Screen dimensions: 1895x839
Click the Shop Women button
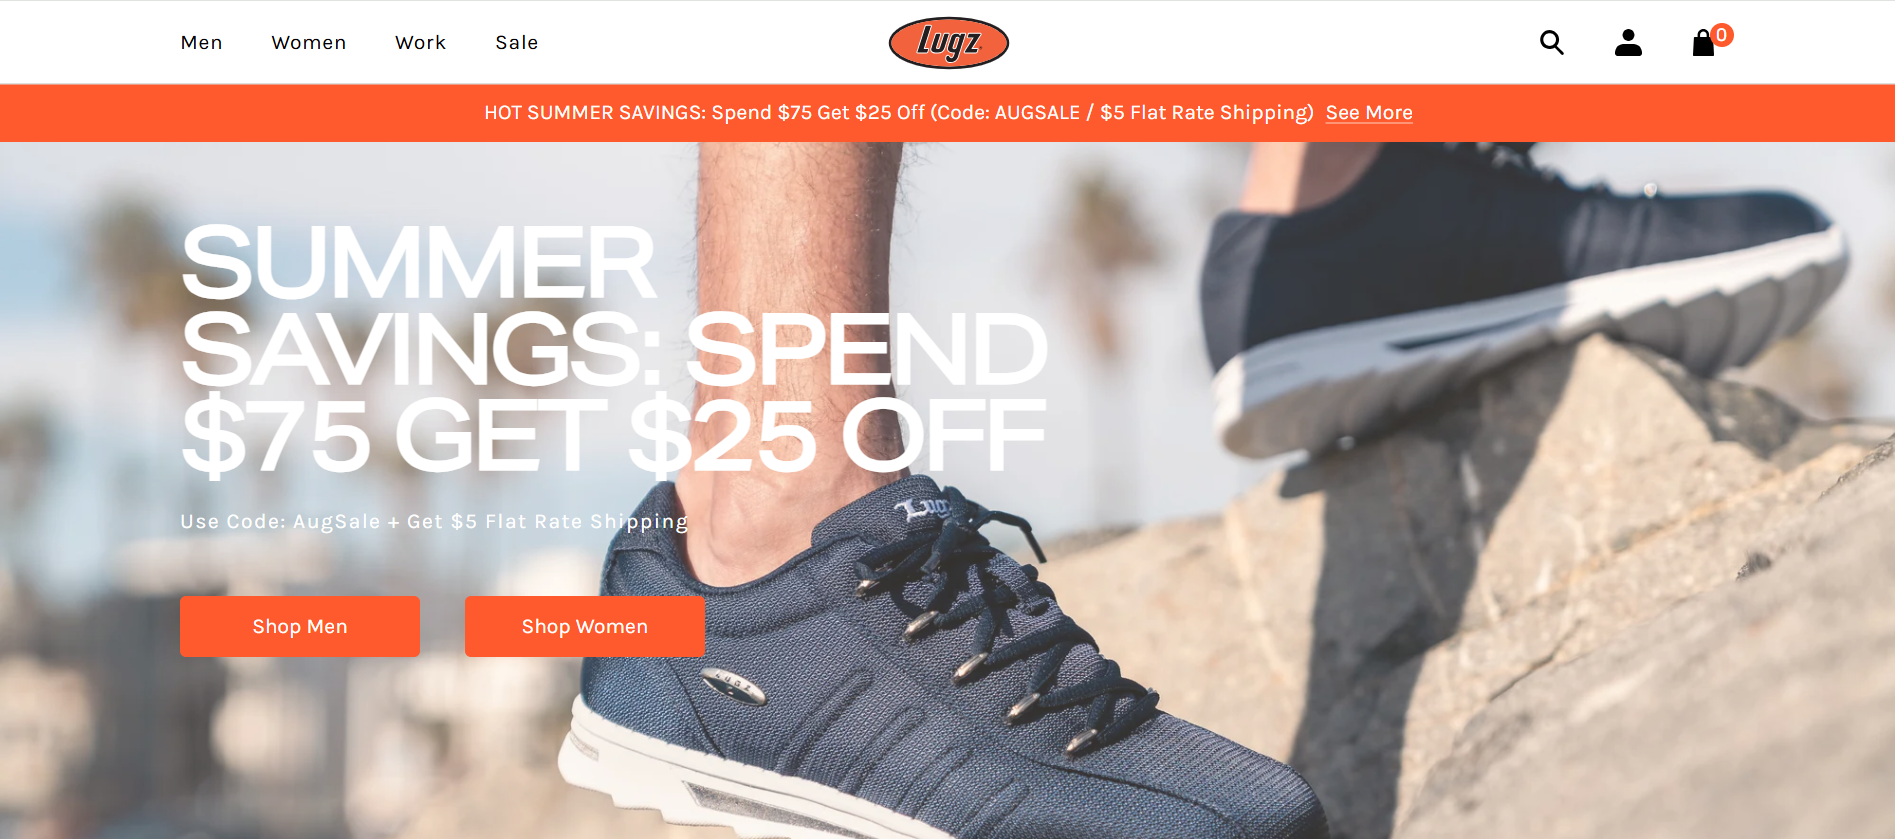click(585, 626)
